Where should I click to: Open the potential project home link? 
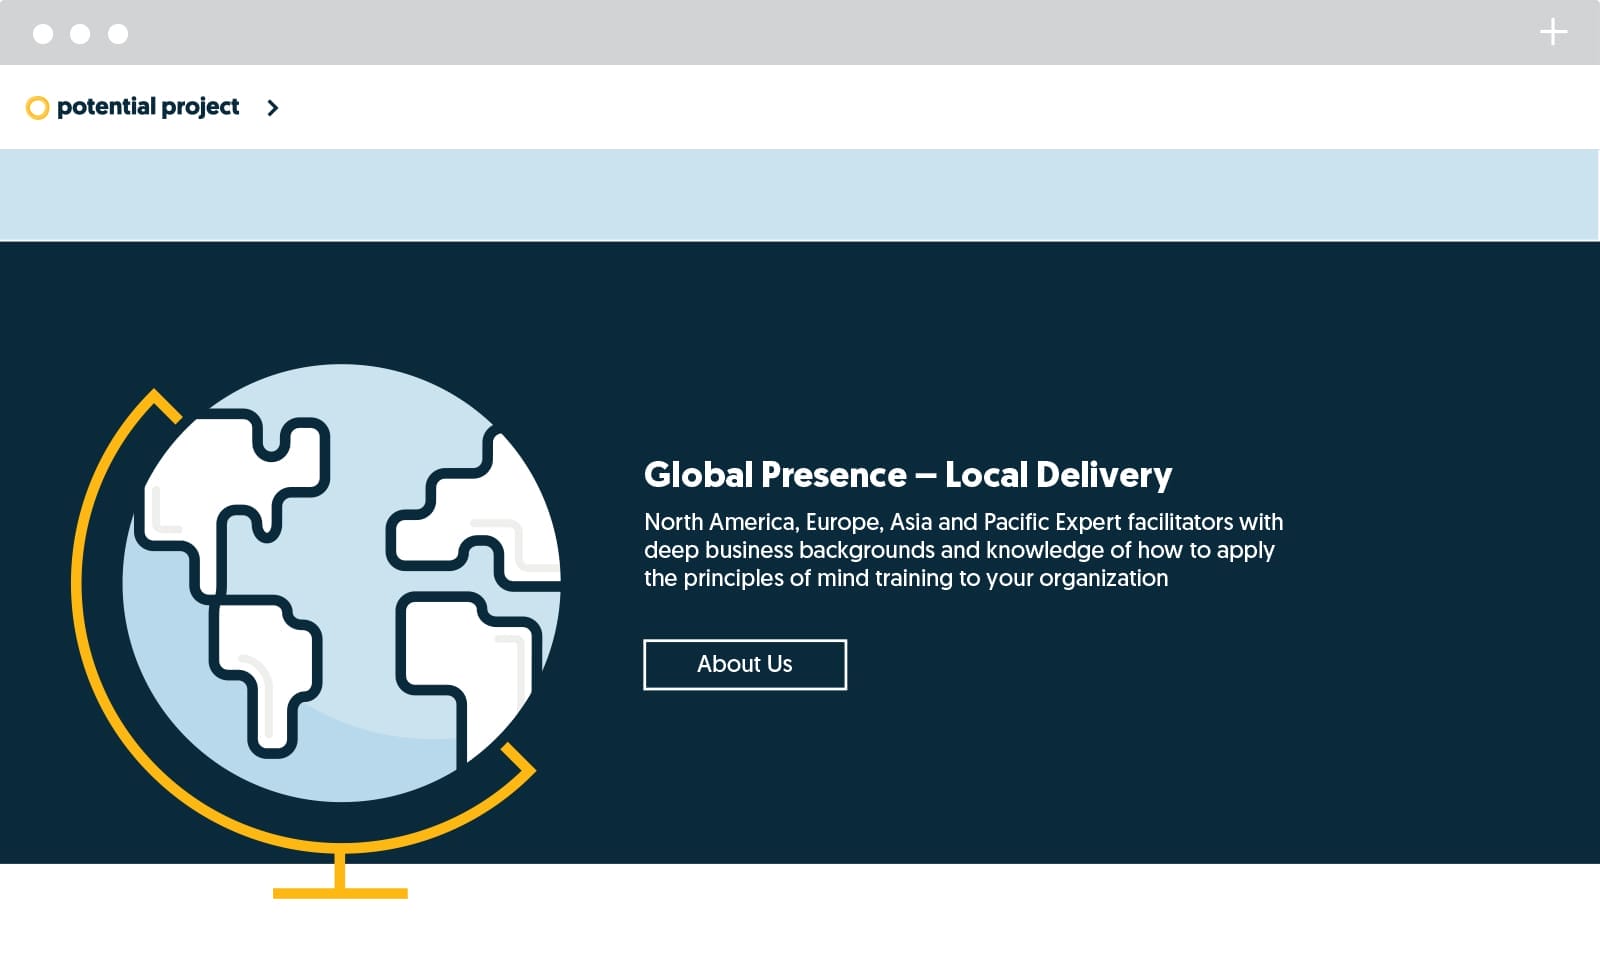tap(148, 107)
